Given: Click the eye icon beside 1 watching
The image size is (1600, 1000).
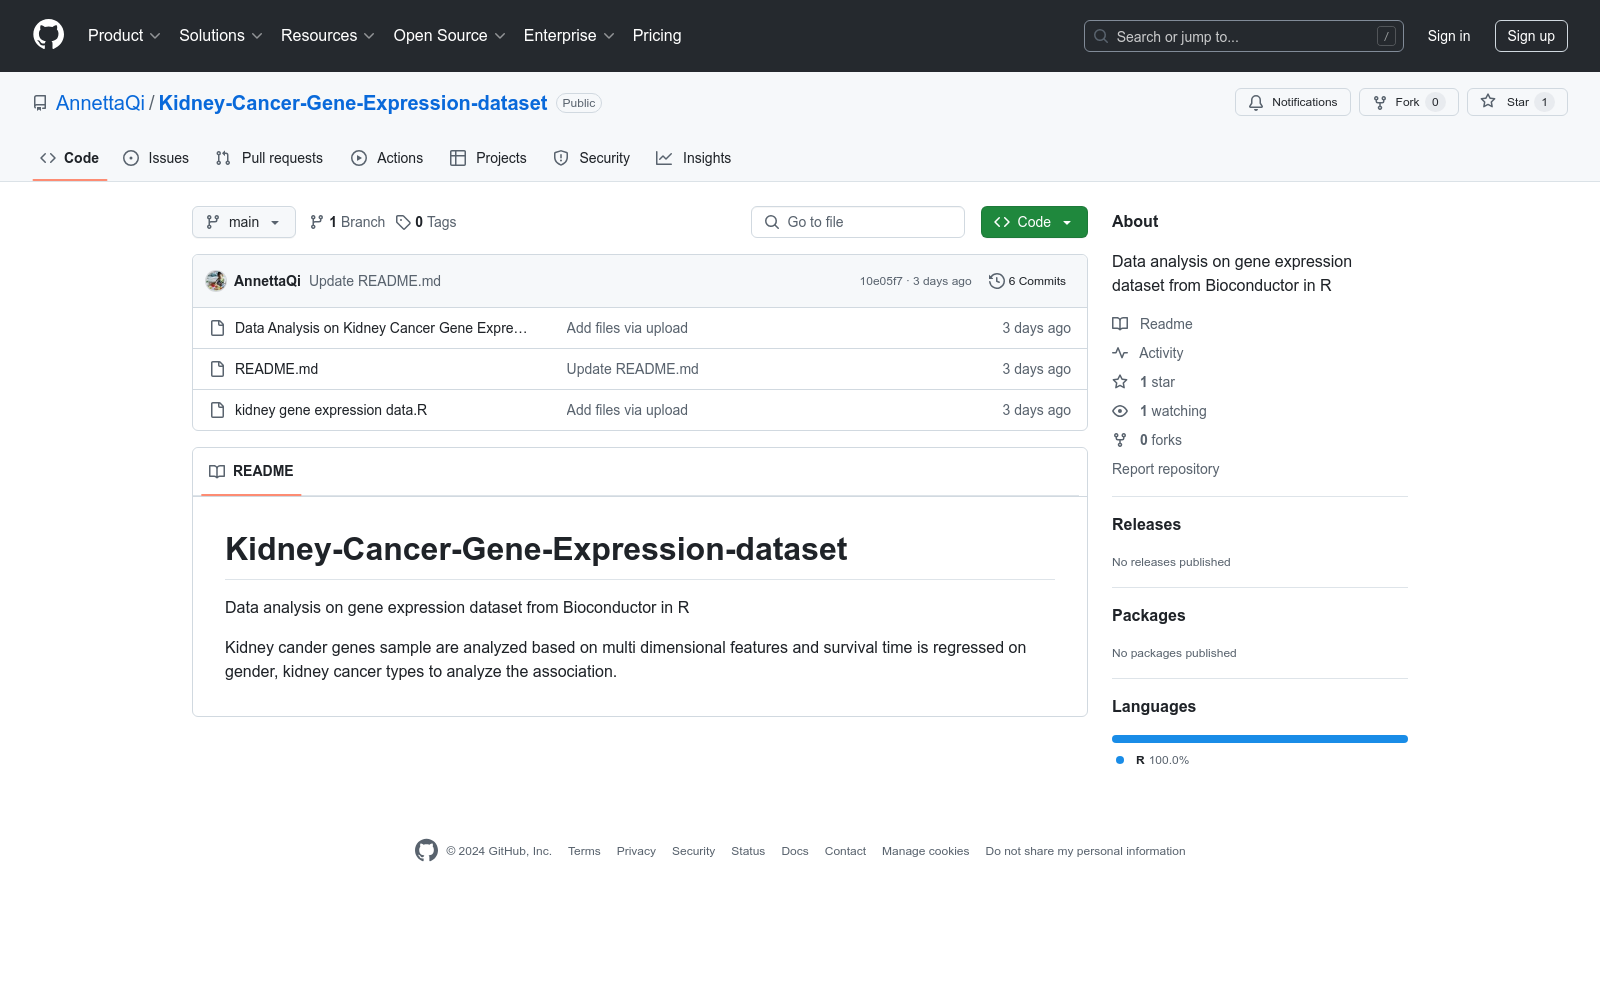Looking at the screenshot, I should pyautogui.click(x=1120, y=411).
